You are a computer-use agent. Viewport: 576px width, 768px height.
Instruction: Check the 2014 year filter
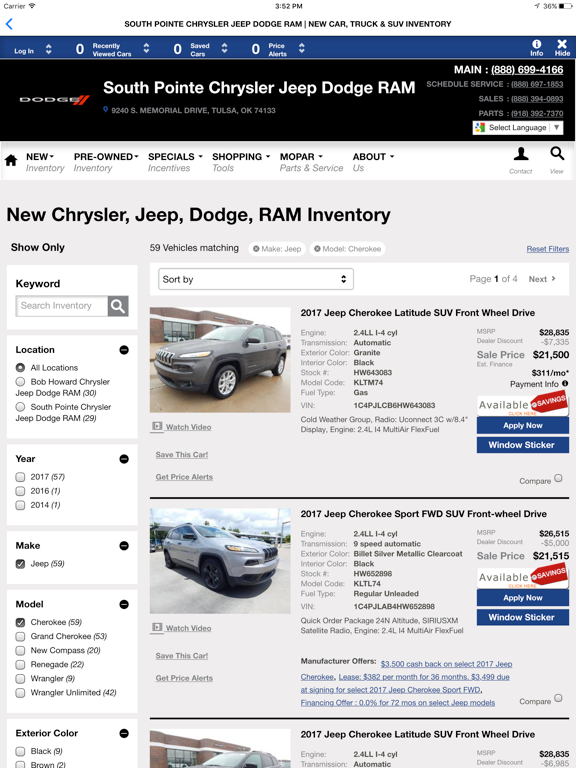(20, 505)
